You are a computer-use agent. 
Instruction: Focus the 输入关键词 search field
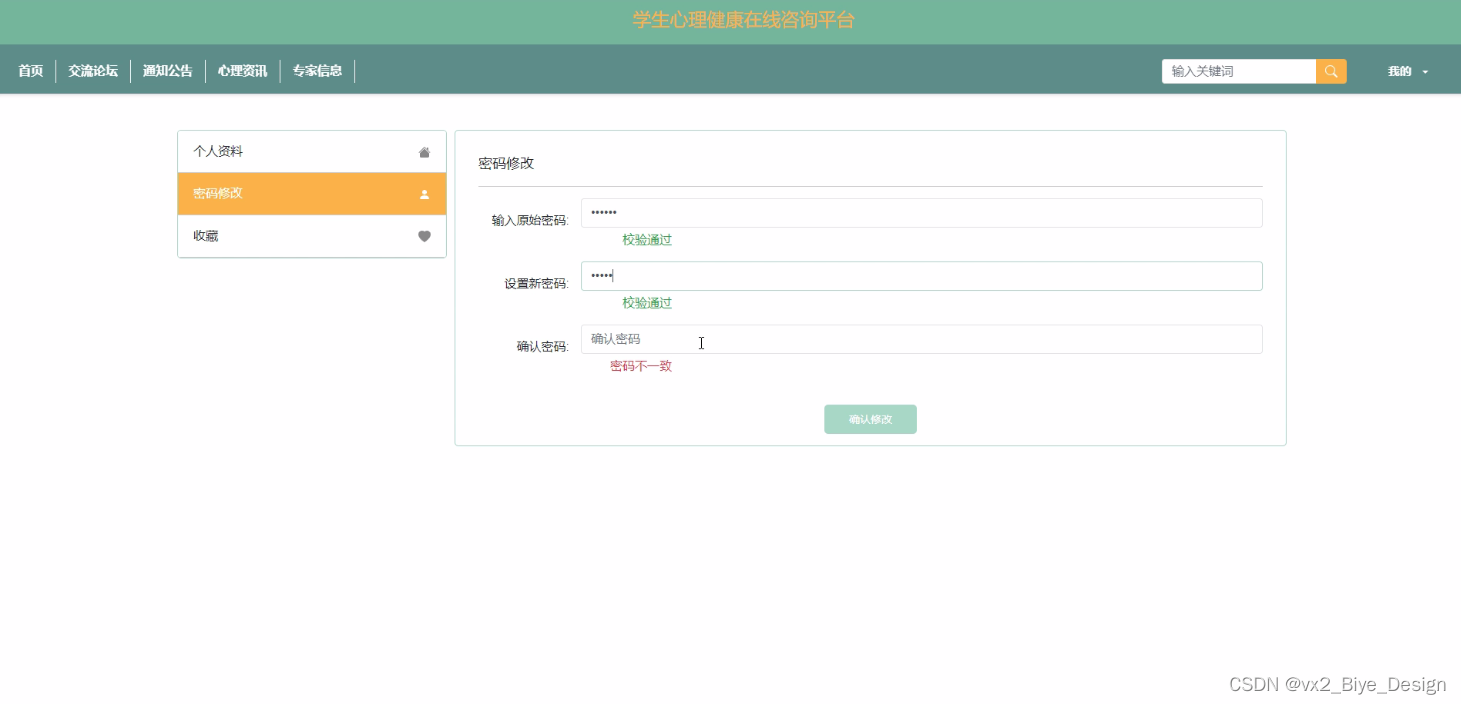click(x=1239, y=71)
